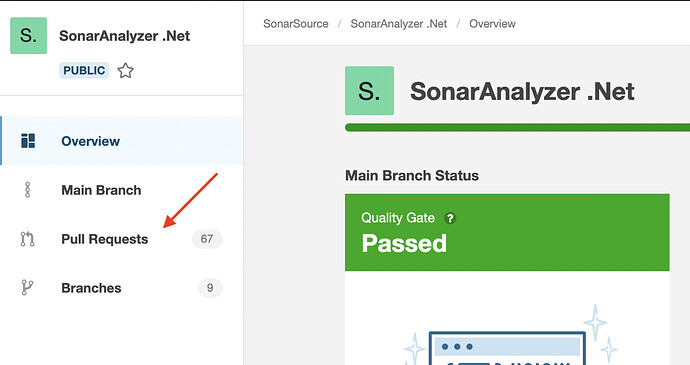Image resolution: width=690 pixels, height=365 pixels.
Task: Click the Pull Requests merge icon
Action: [x=27, y=239]
